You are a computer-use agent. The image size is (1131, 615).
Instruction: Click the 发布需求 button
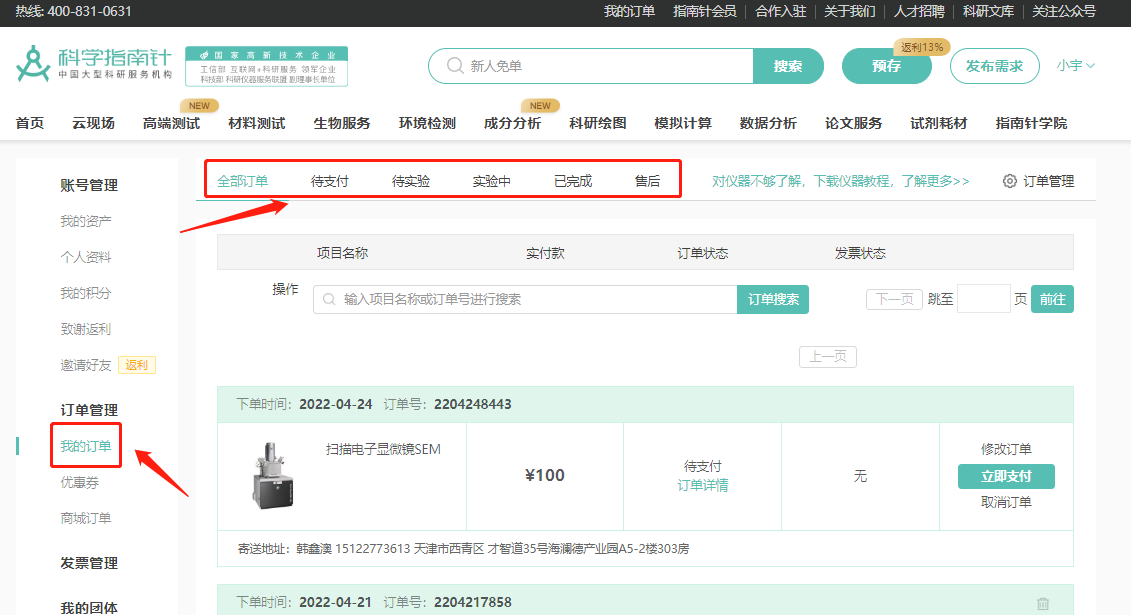[994, 65]
